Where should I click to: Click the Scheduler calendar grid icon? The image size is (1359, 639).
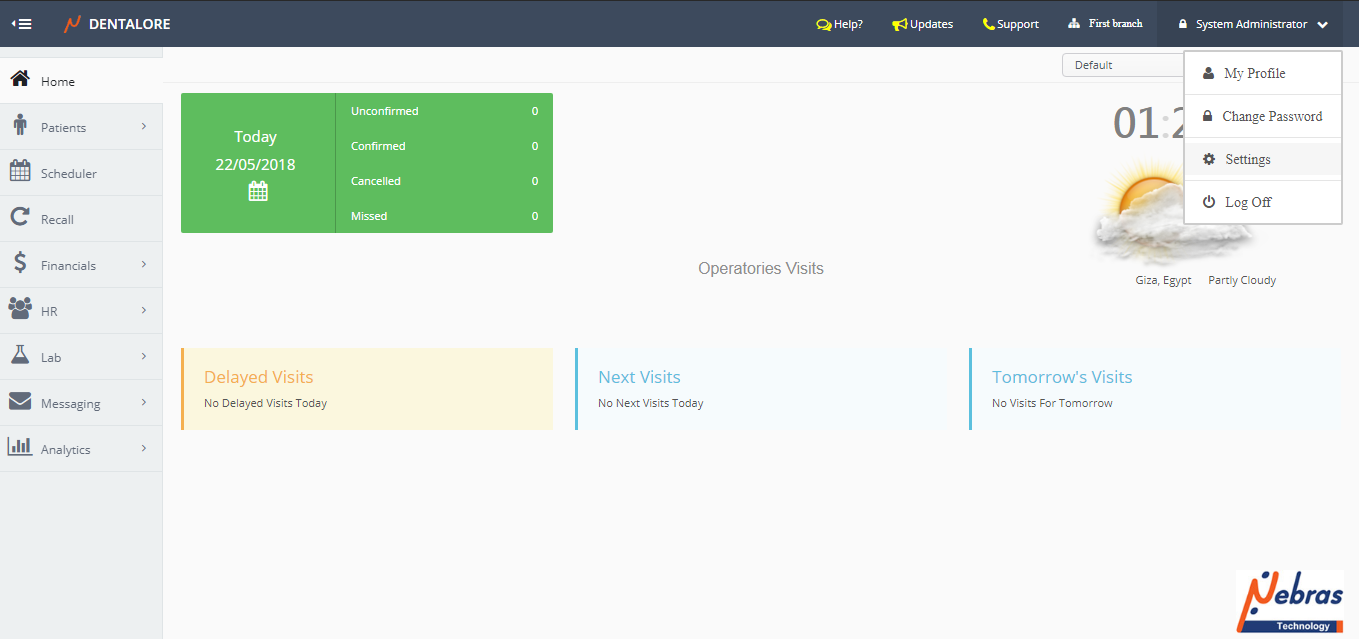pyautogui.click(x=20, y=171)
